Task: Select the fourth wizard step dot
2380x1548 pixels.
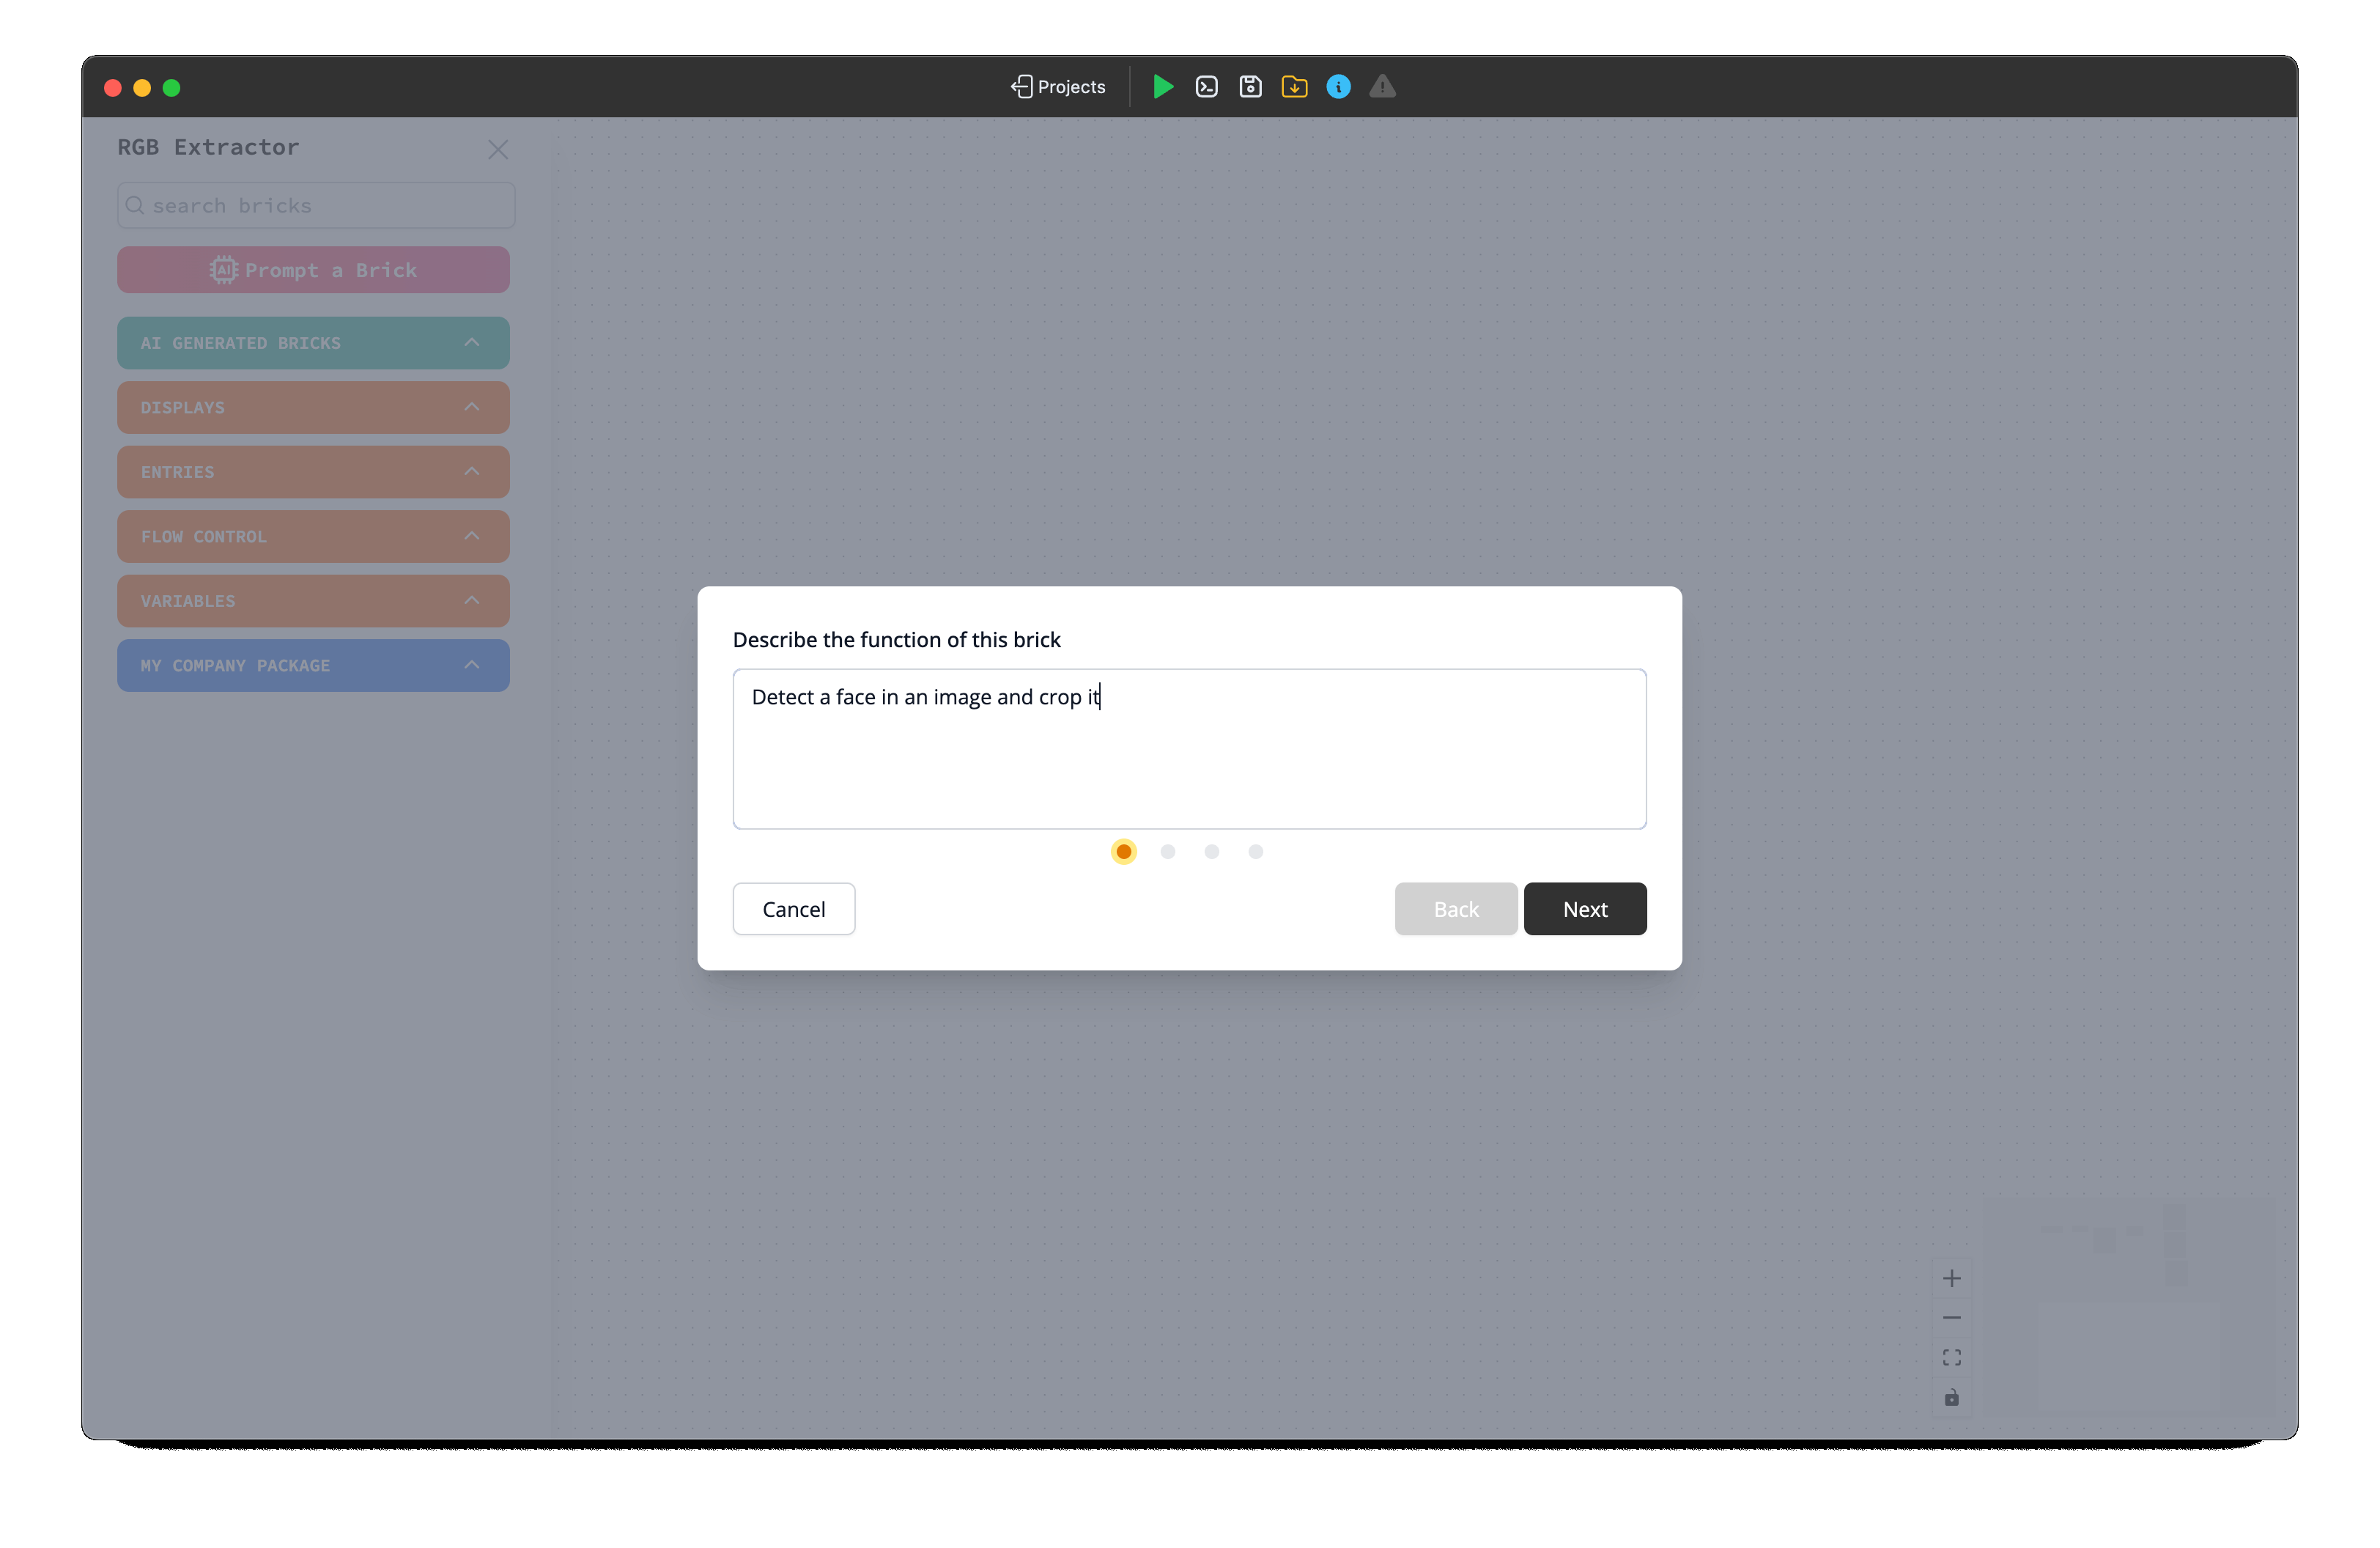Action: (1255, 852)
